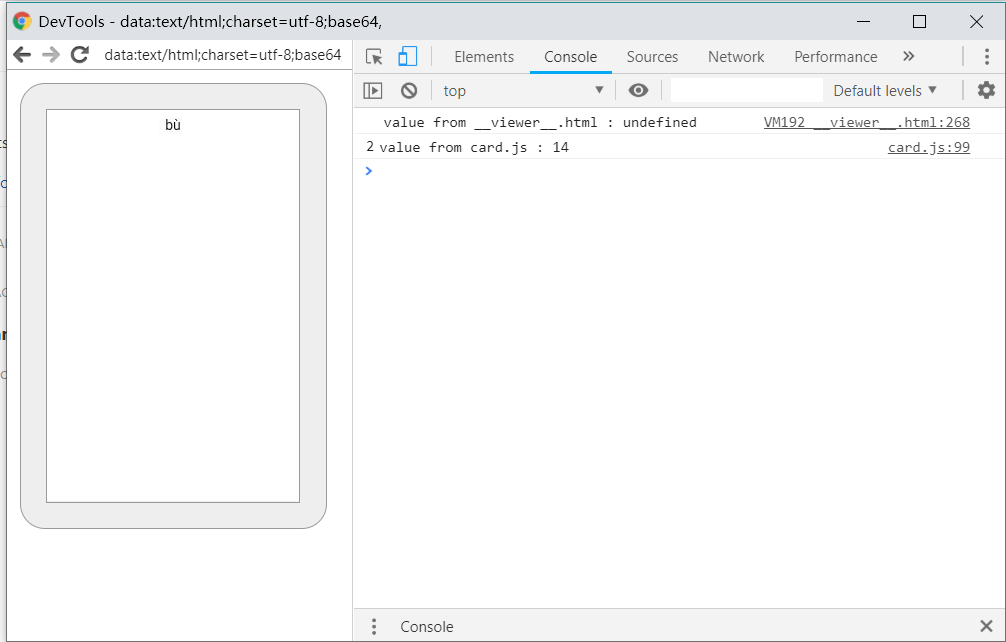
Task: Open the Performance tab
Action: pos(835,57)
